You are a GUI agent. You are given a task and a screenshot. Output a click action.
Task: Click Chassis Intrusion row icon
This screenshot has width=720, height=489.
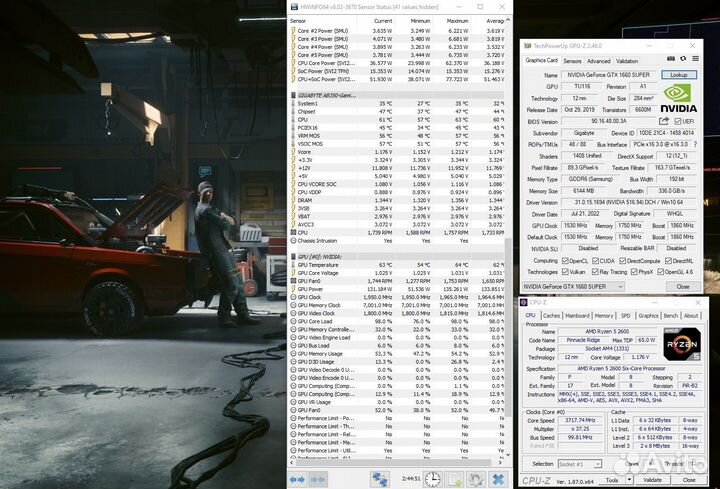point(293,241)
